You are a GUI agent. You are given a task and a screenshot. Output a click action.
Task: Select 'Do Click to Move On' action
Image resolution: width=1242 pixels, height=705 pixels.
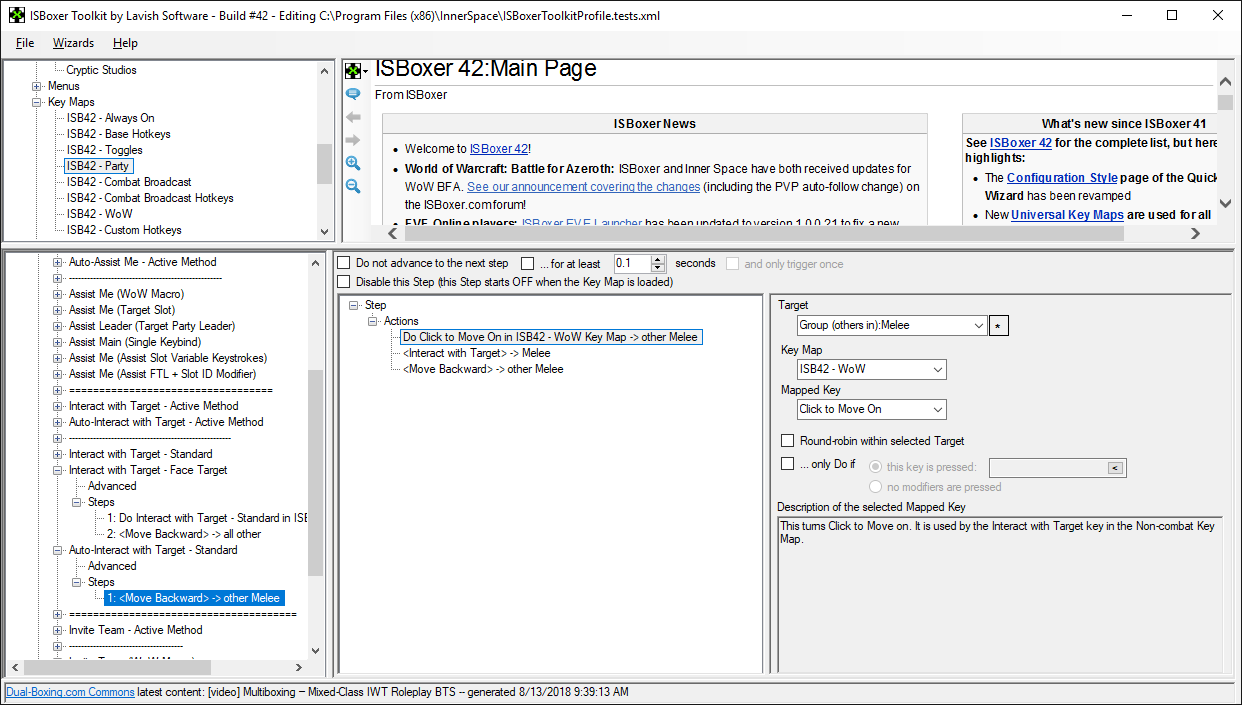tap(551, 337)
